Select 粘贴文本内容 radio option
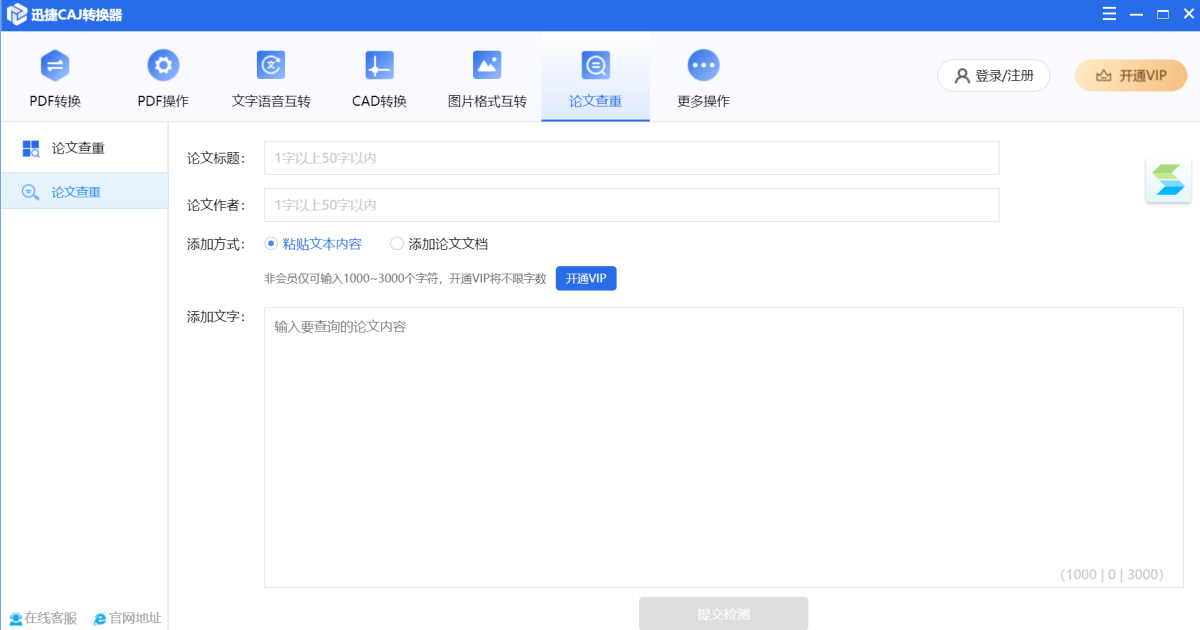The height and width of the screenshot is (630, 1200). click(x=271, y=243)
